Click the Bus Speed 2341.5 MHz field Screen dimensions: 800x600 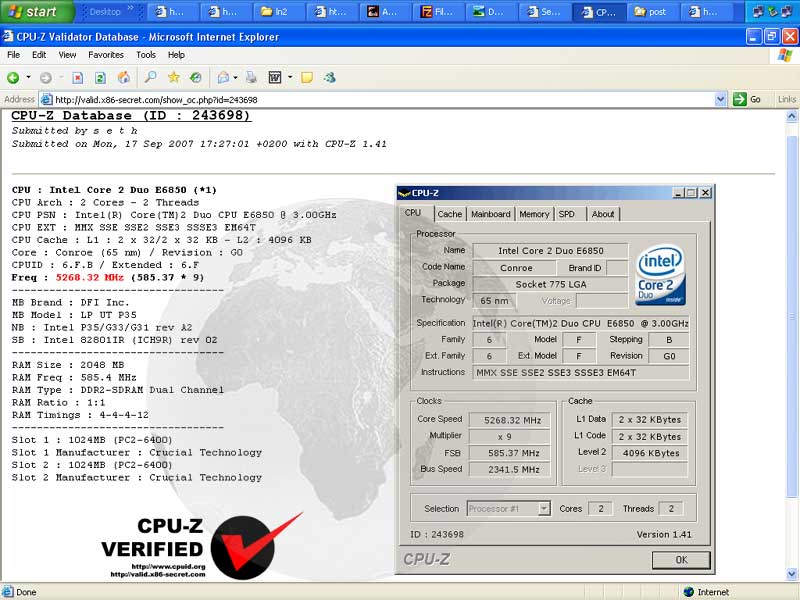[510, 469]
